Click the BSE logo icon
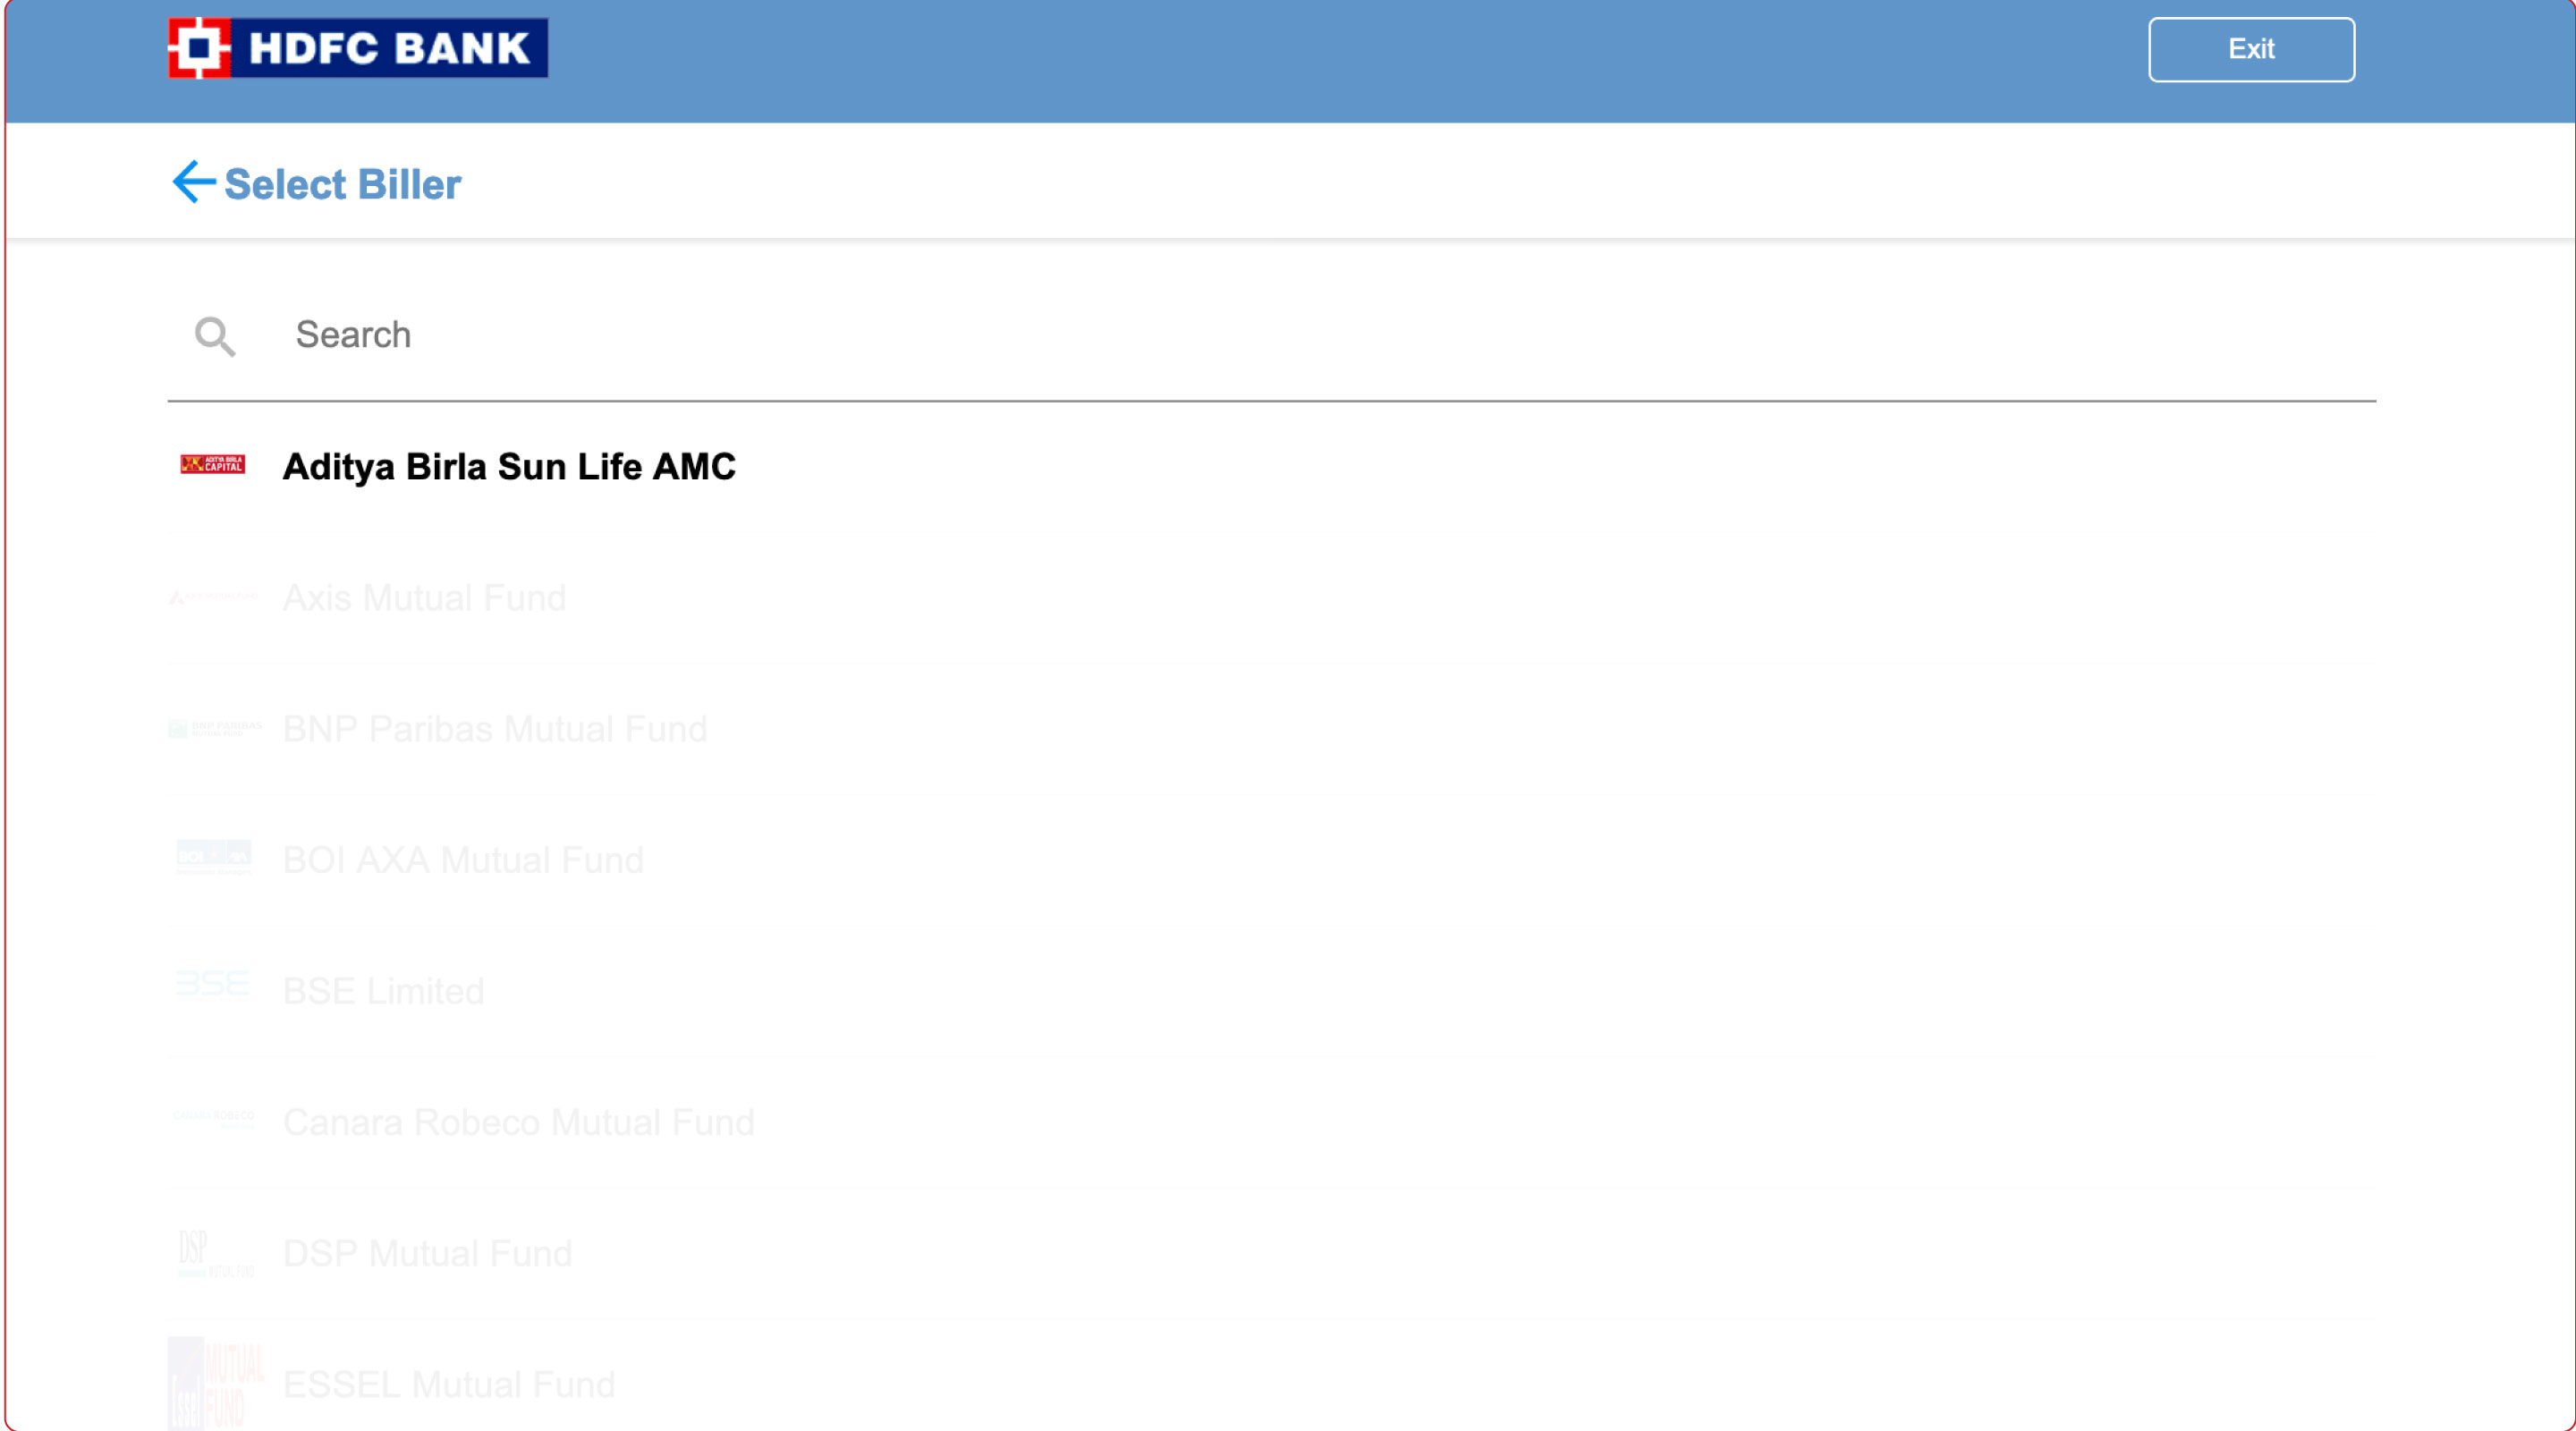This screenshot has width=2576, height=1431. pos(212,985)
